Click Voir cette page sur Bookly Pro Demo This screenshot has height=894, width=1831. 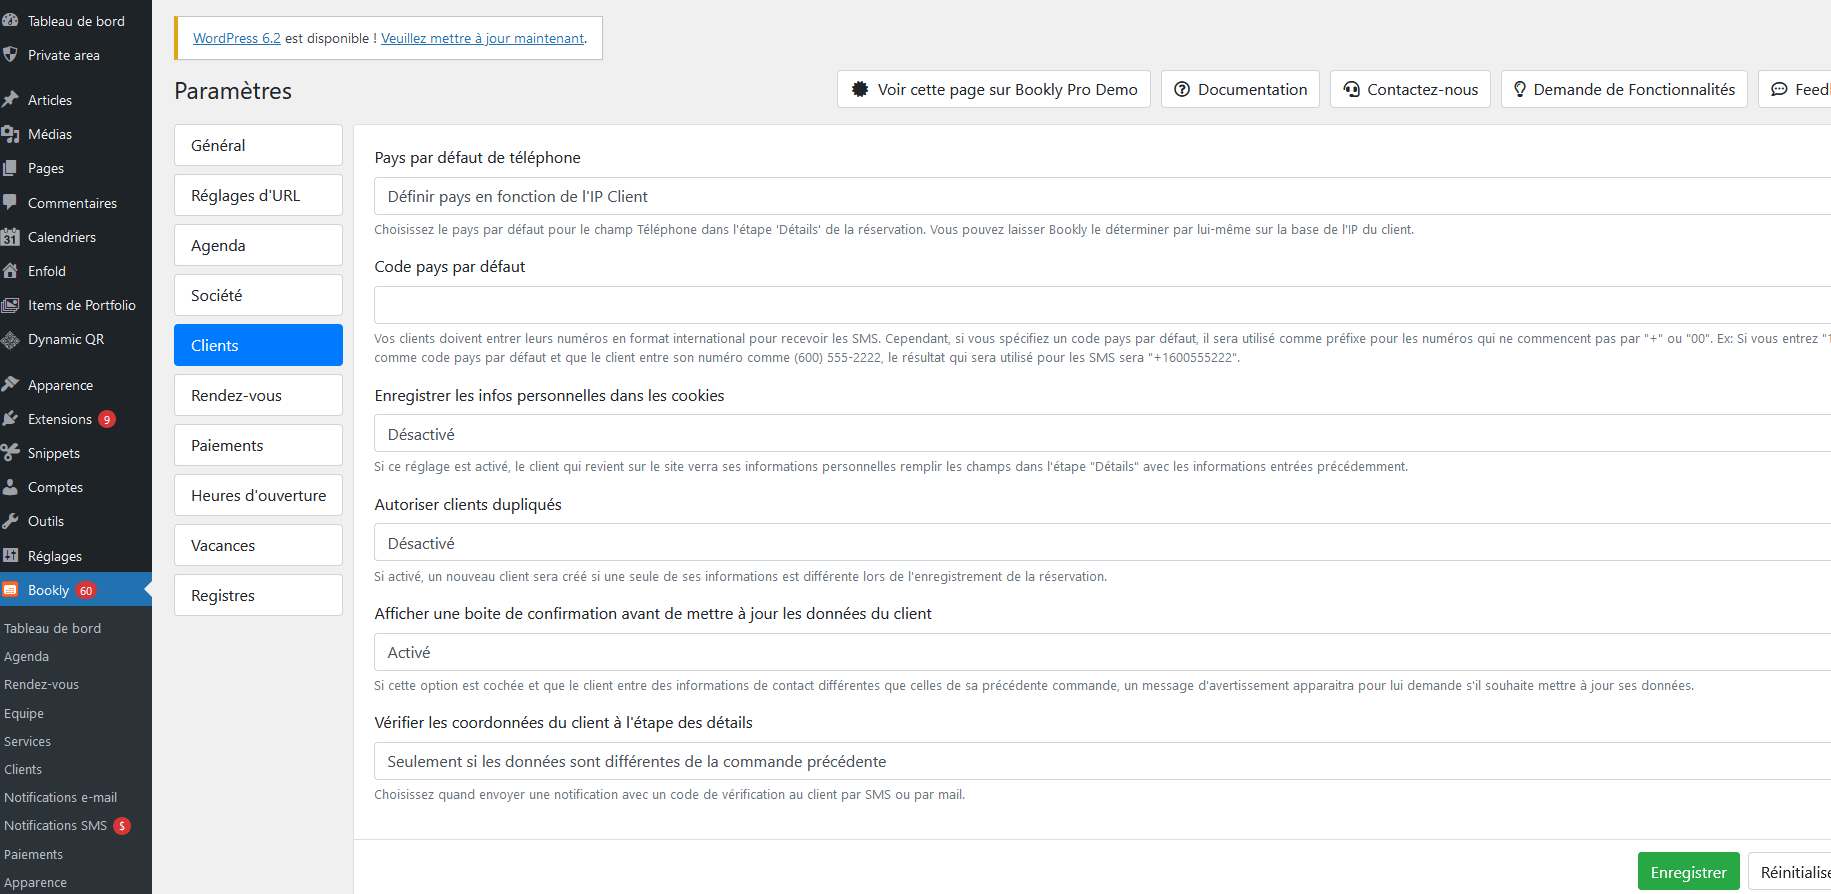point(994,89)
